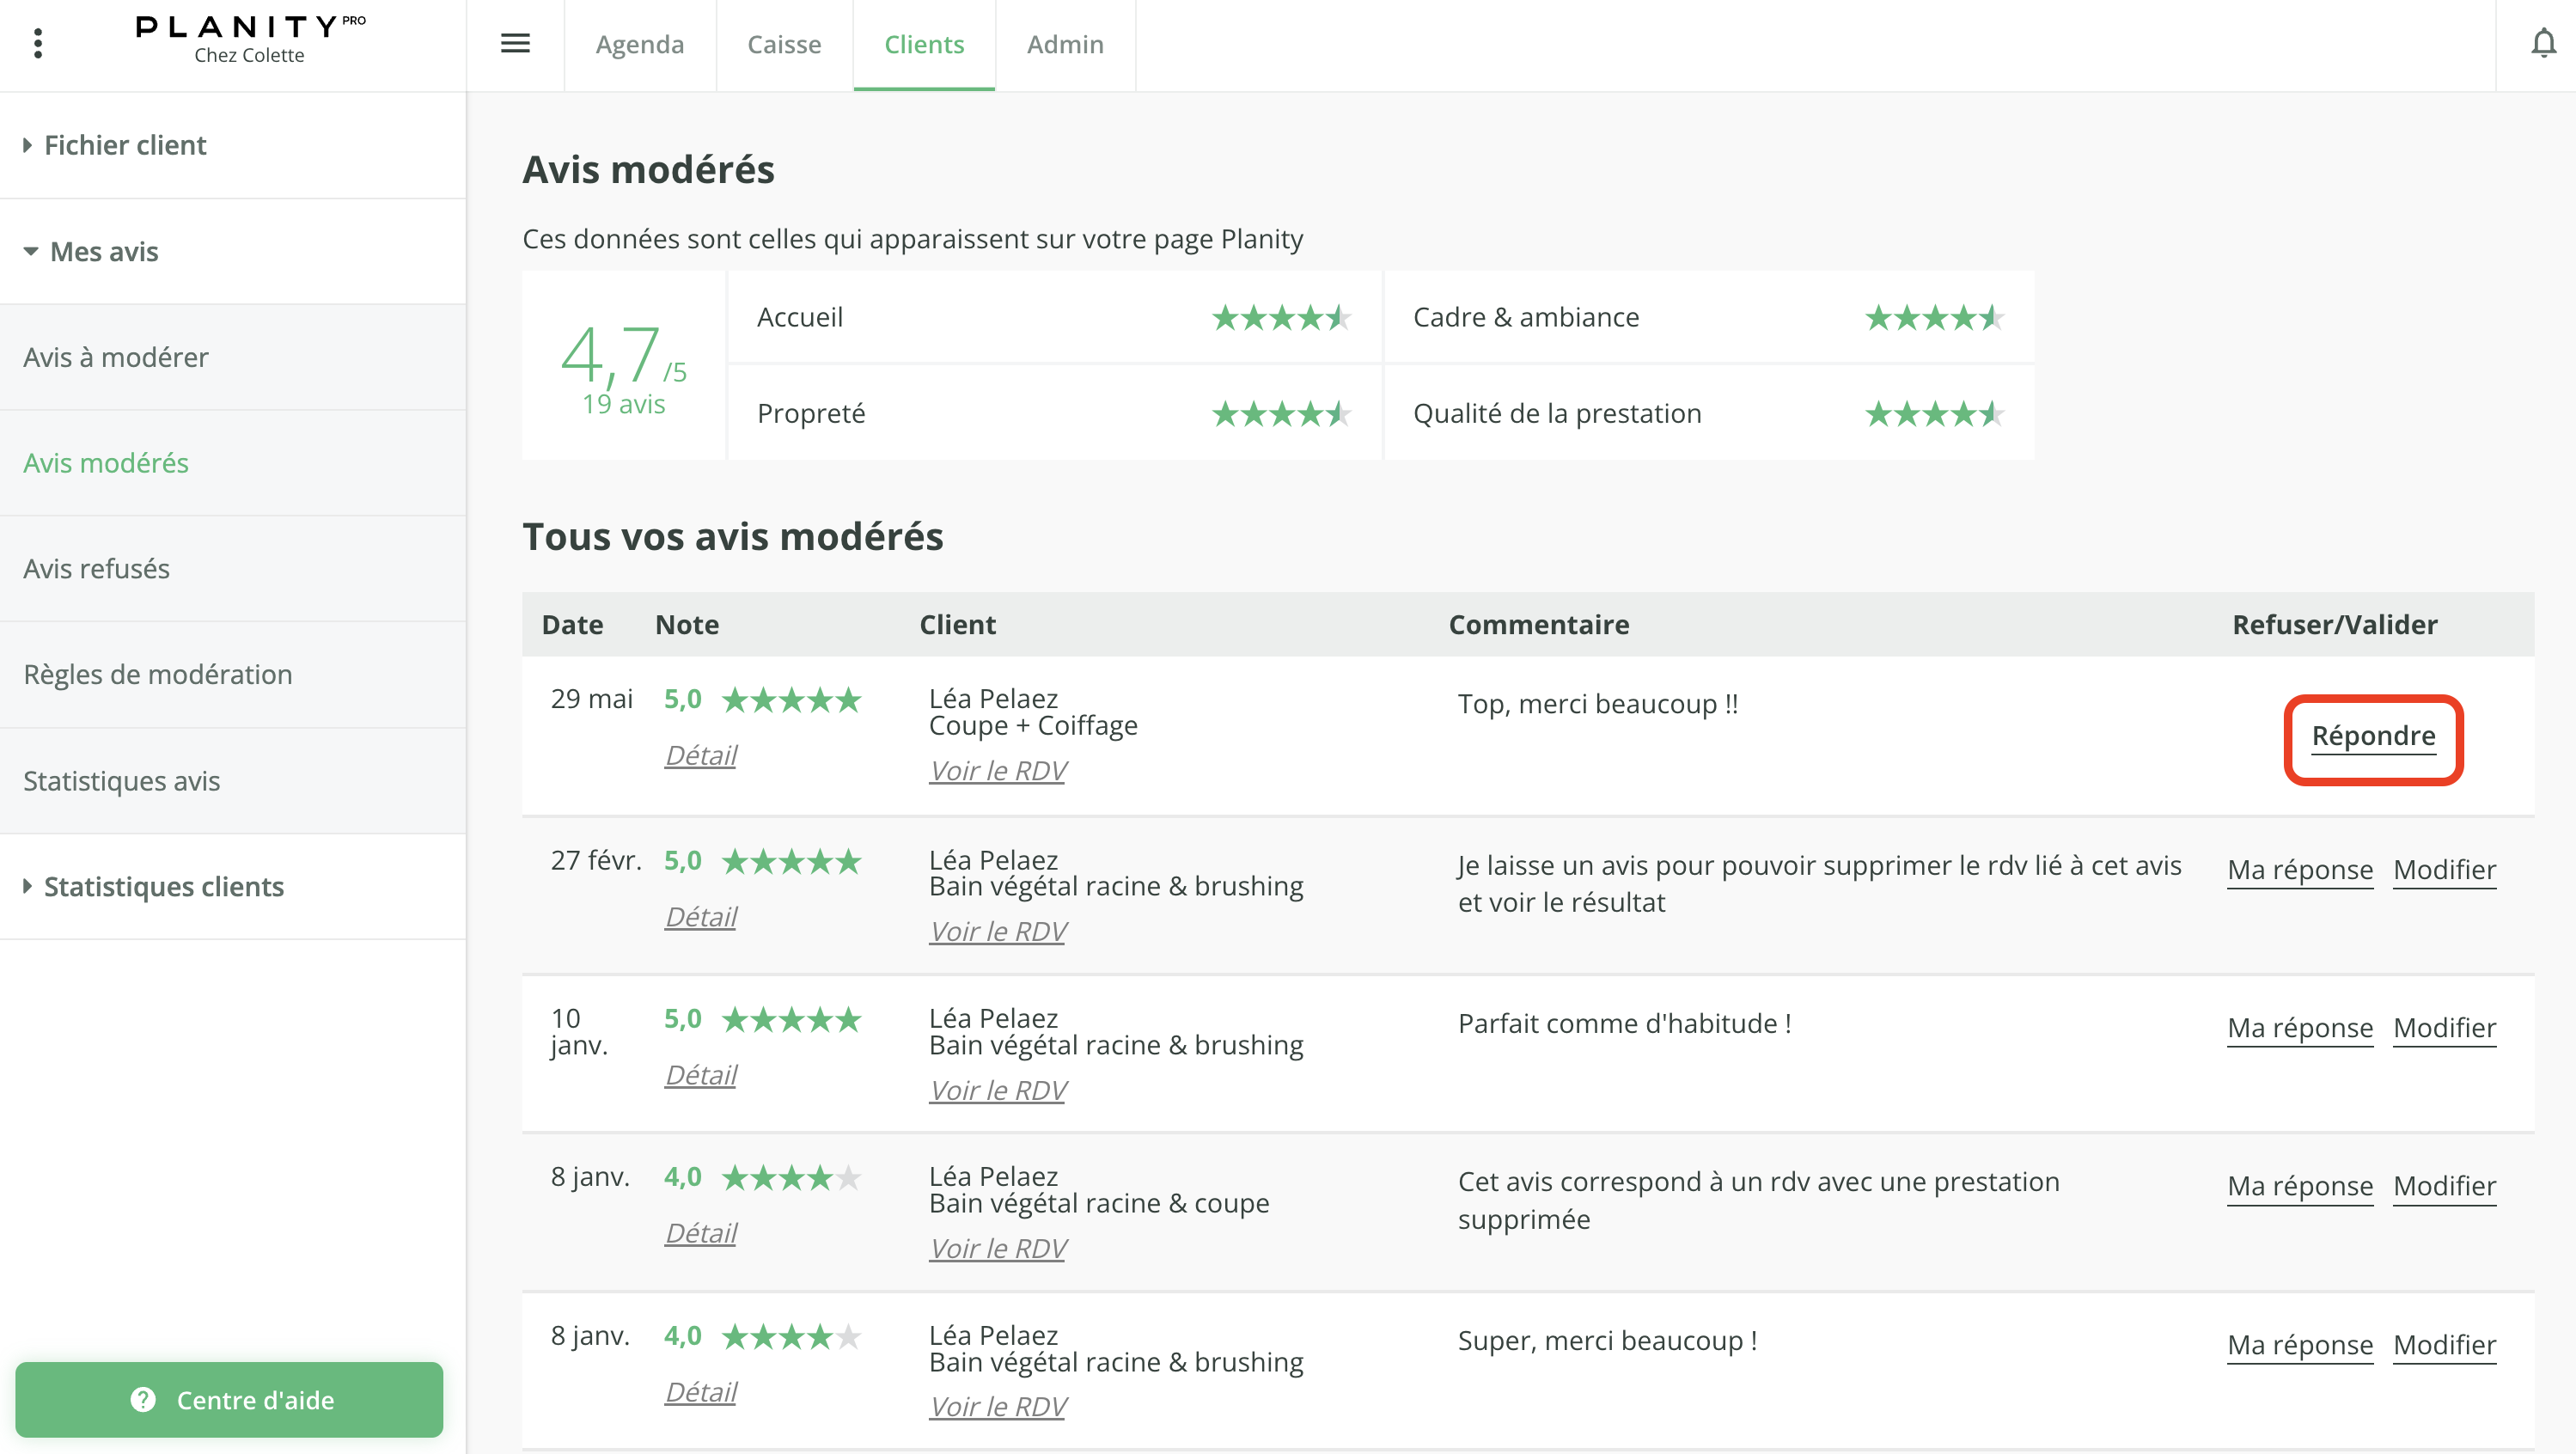
Task: Open Règles de modération page
Action: (x=158, y=674)
